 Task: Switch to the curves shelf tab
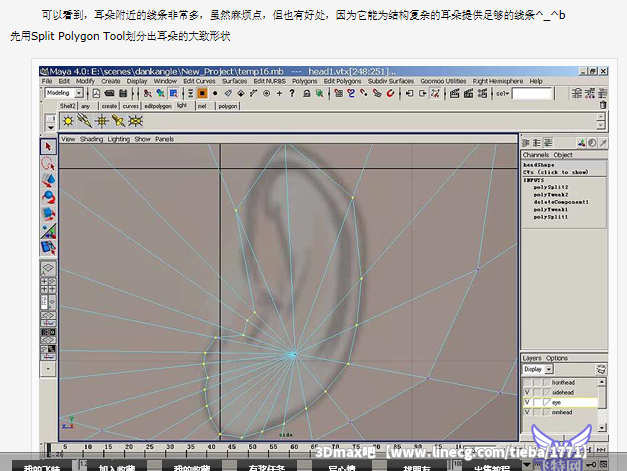pos(130,106)
